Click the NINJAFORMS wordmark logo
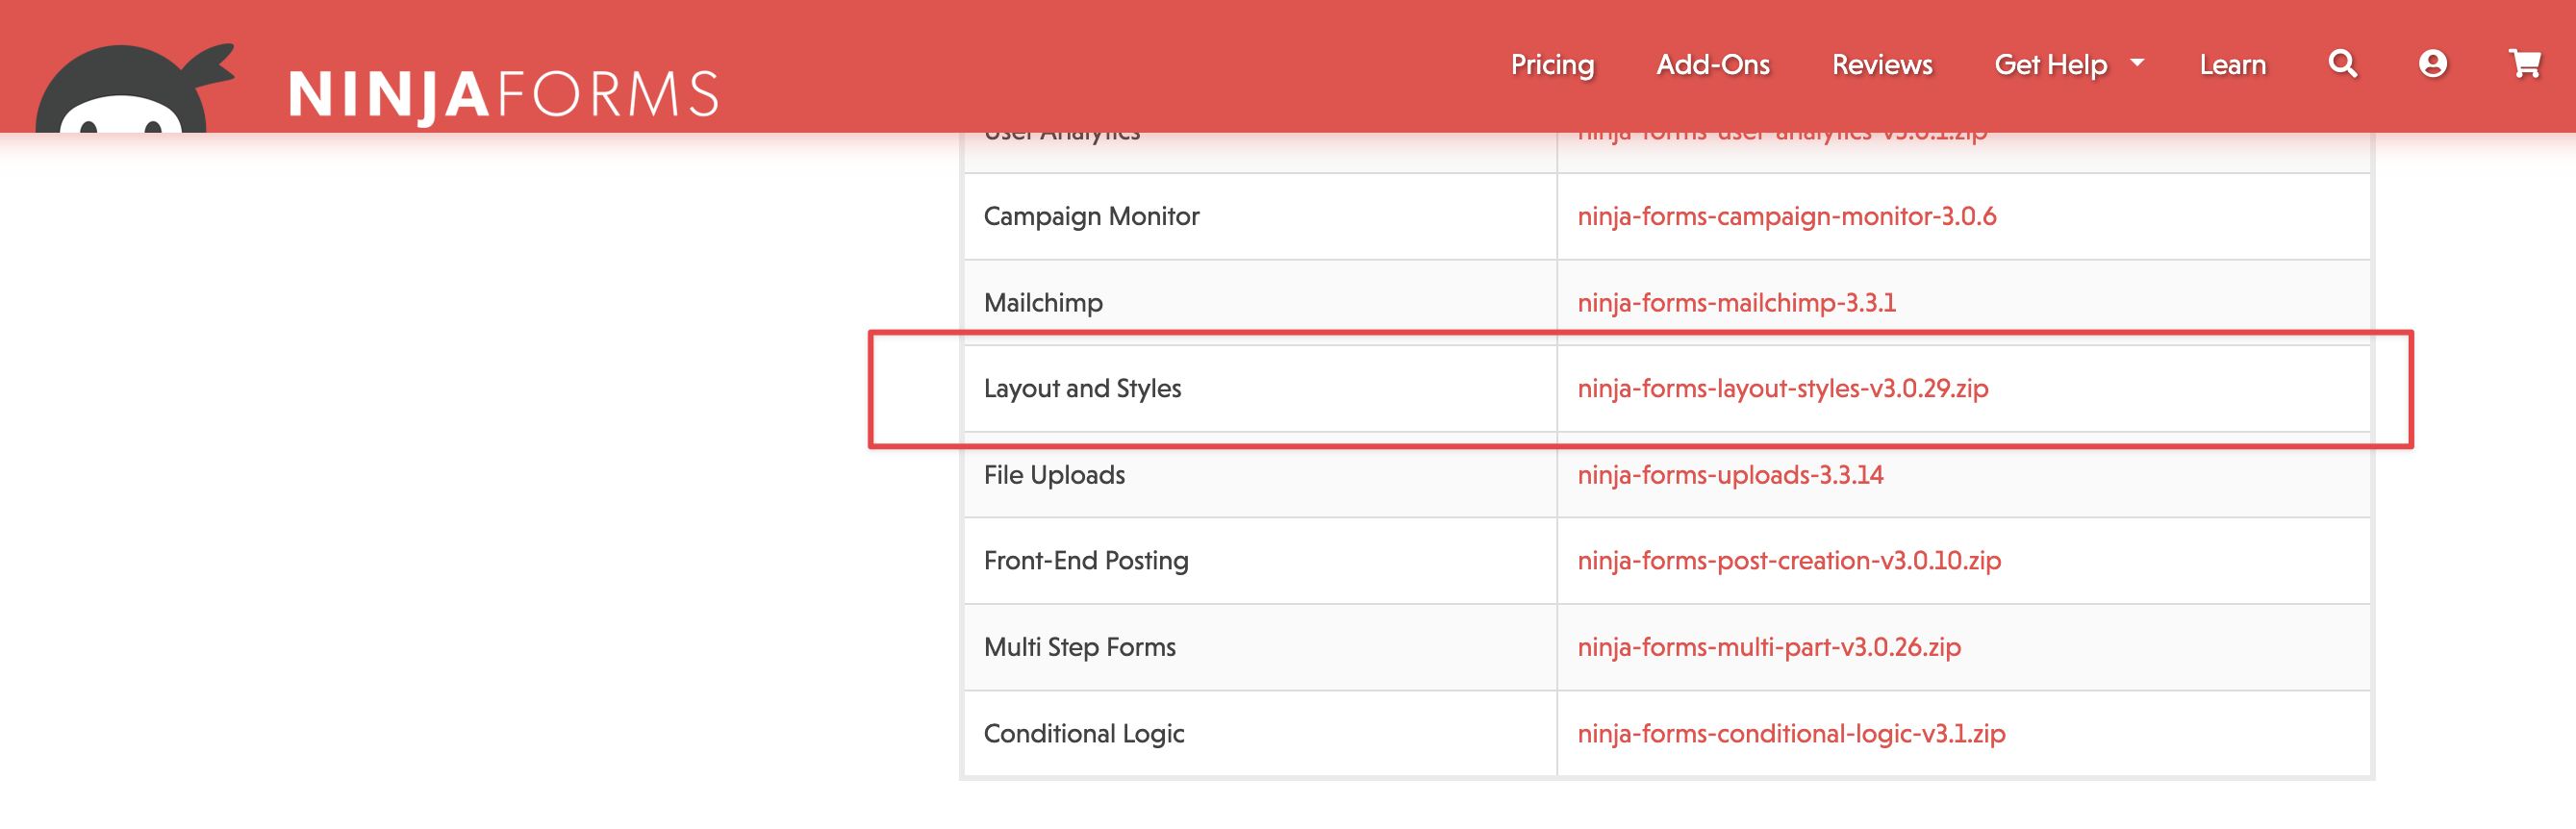The image size is (2576, 829). point(503,95)
